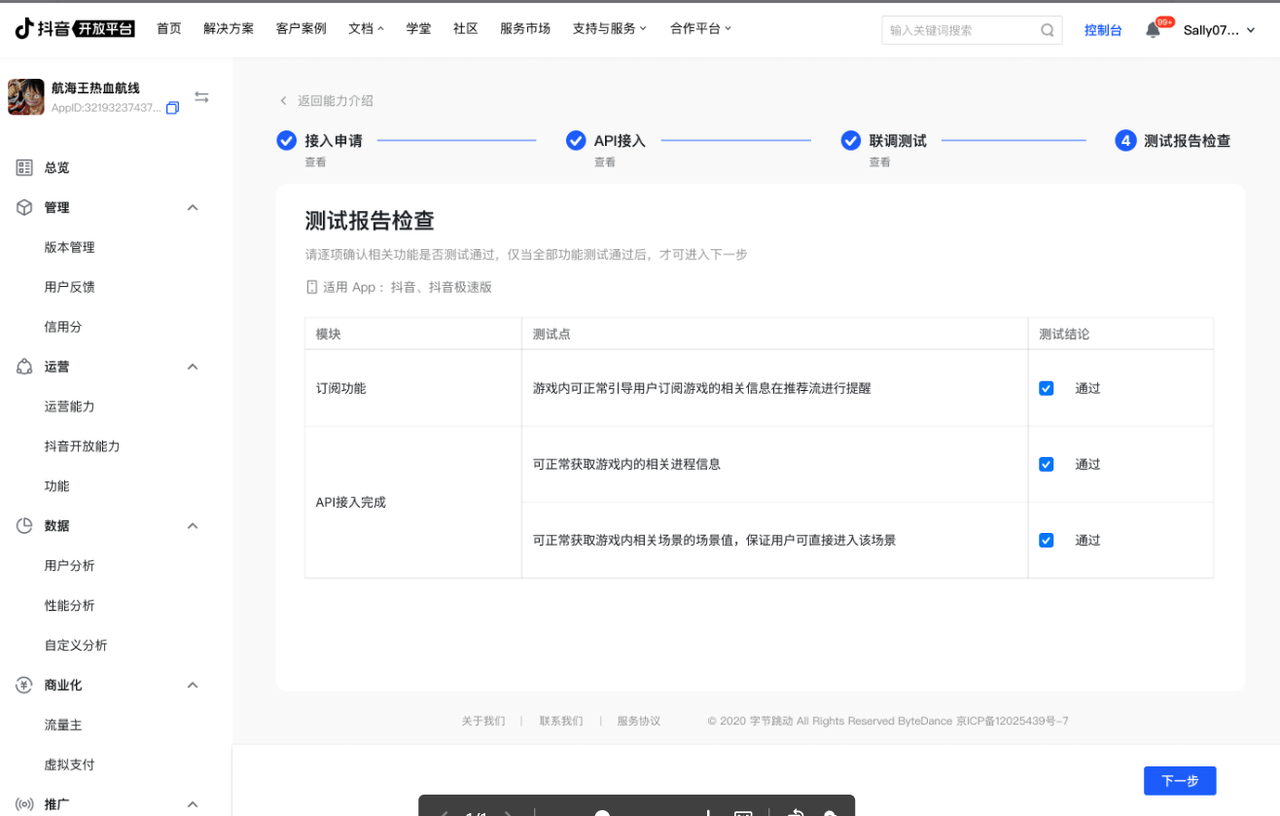The width and height of the screenshot is (1280, 816).
Task: Collapse the 商业化 section chevron
Action: (x=193, y=685)
